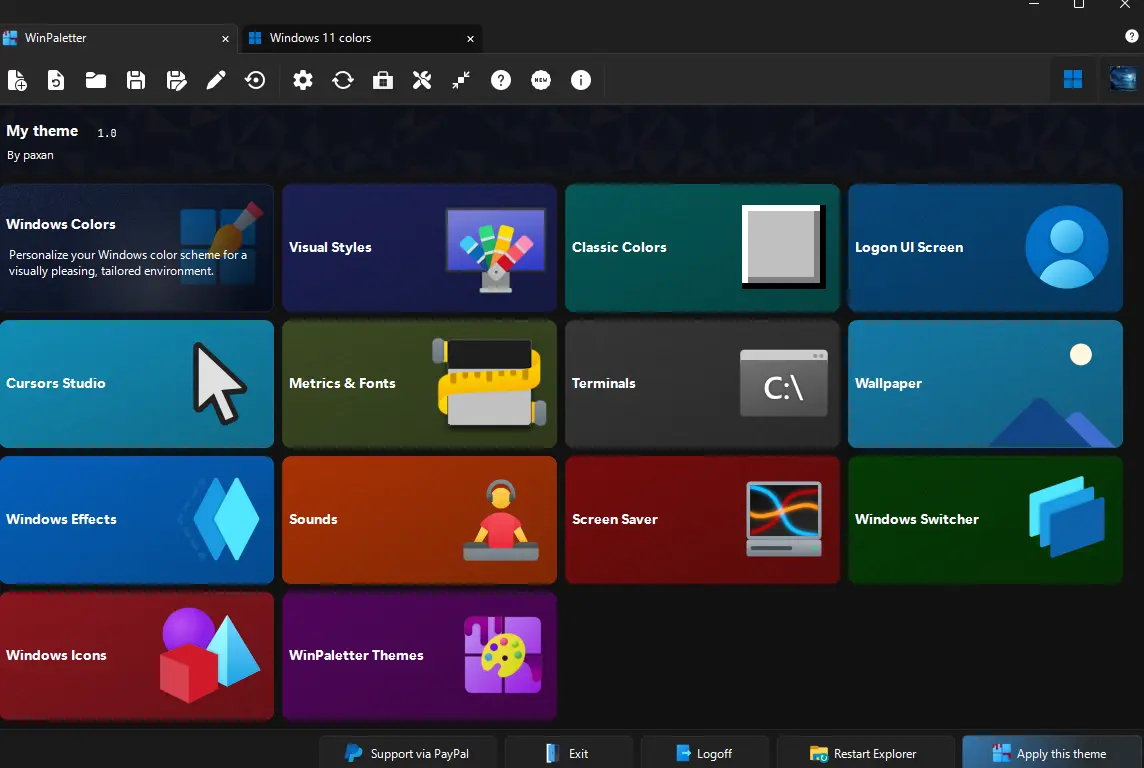The image size is (1144, 768).
Task: Open the Logon UI Screen tile
Action: [x=985, y=248]
